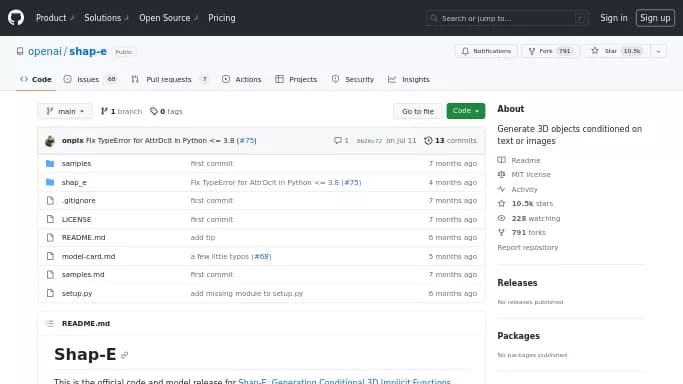Click the Go to file button
The width and height of the screenshot is (683, 384).
coord(418,111)
